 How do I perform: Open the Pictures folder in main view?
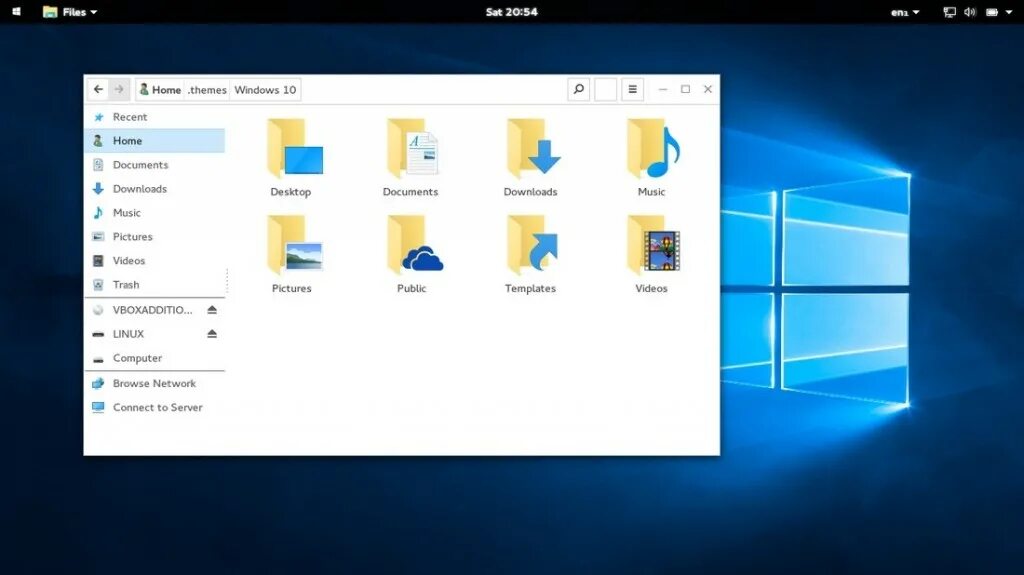295,246
